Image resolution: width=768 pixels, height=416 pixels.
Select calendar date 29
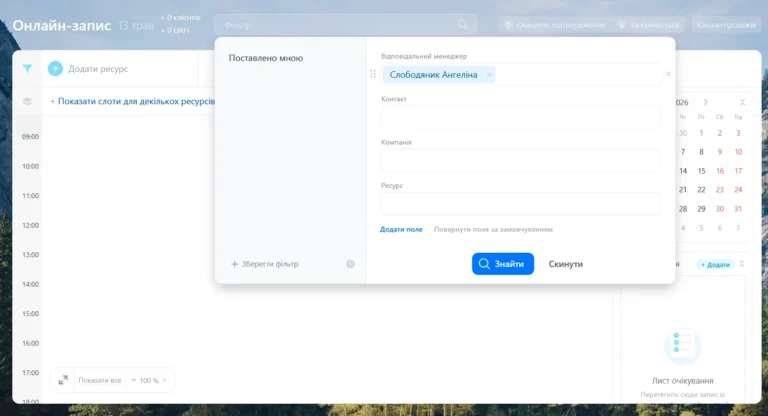701,209
